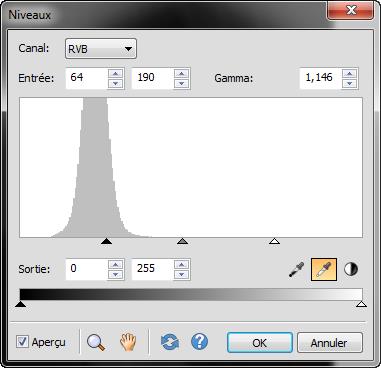Increase Gamma value with up arrow
This screenshot has height=368, width=381.
349,74
